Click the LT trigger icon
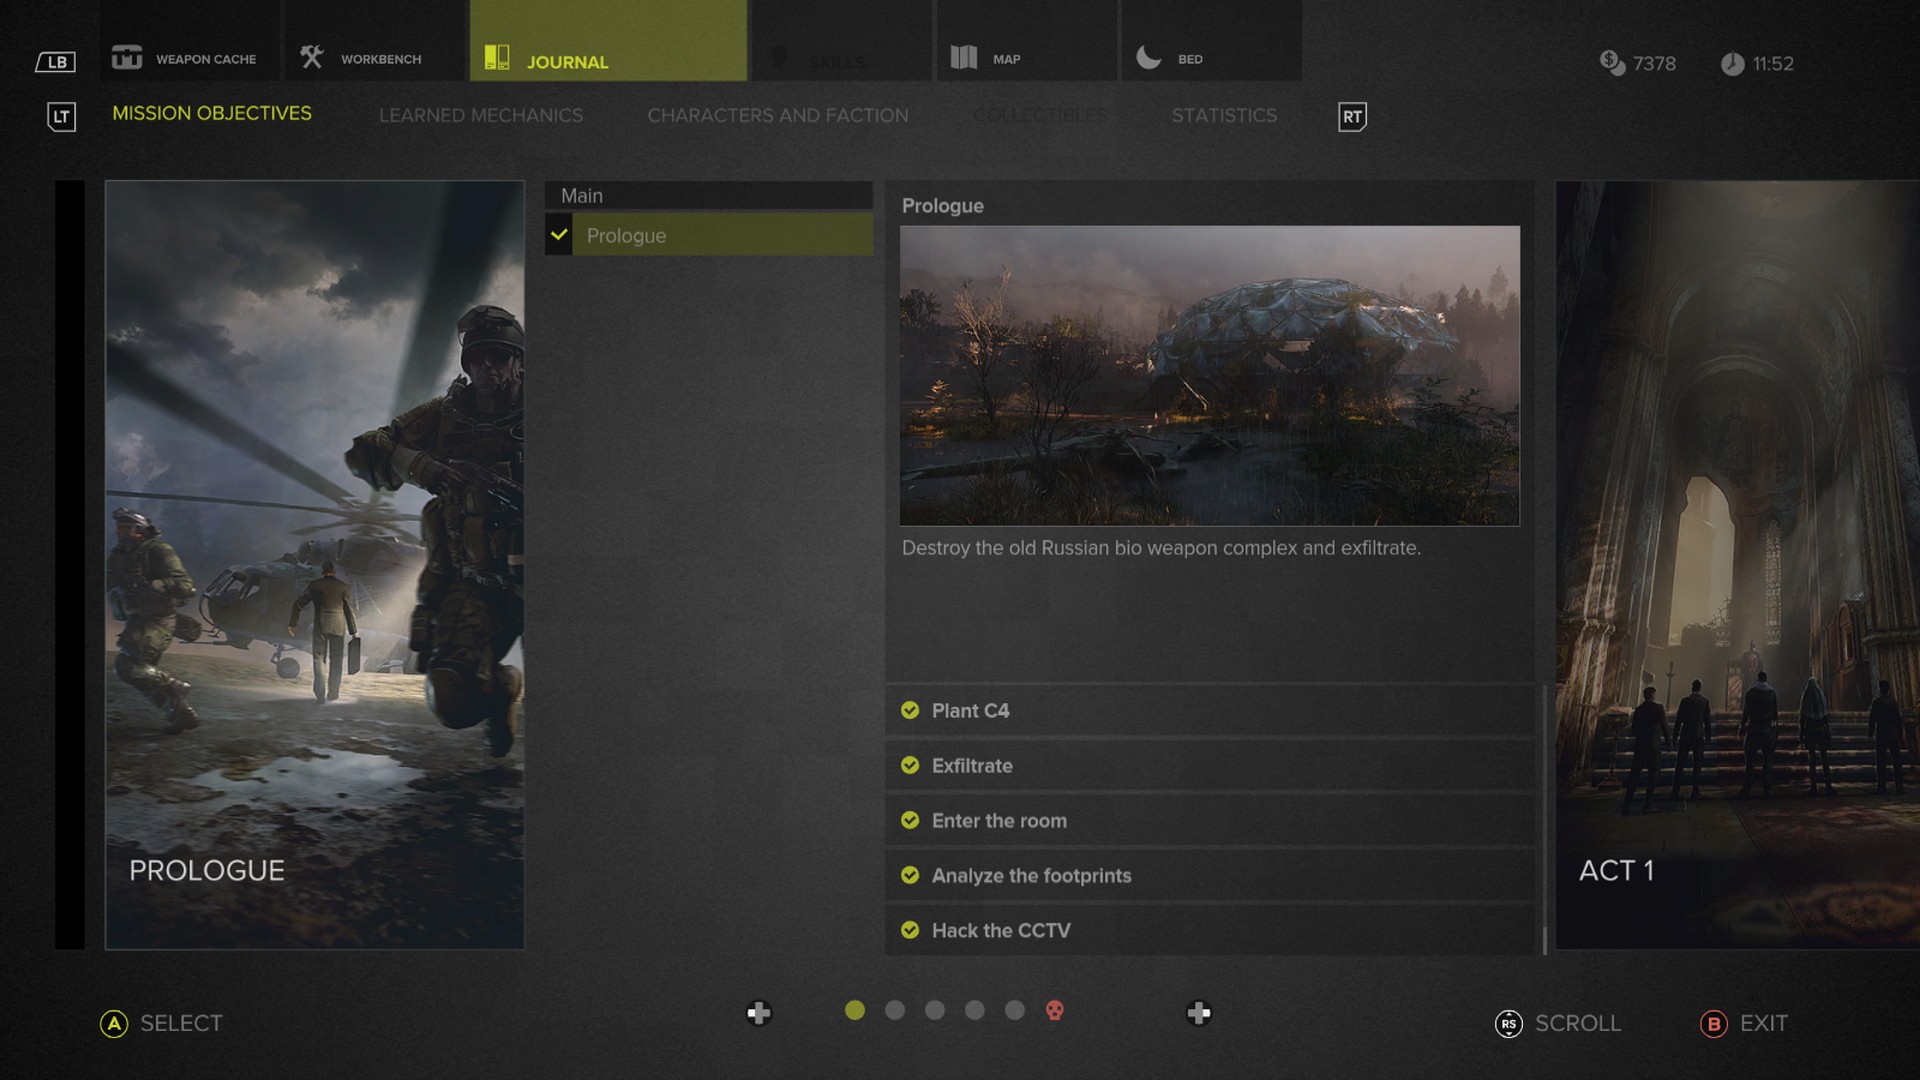This screenshot has width=1920, height=1080. (61, 117)
